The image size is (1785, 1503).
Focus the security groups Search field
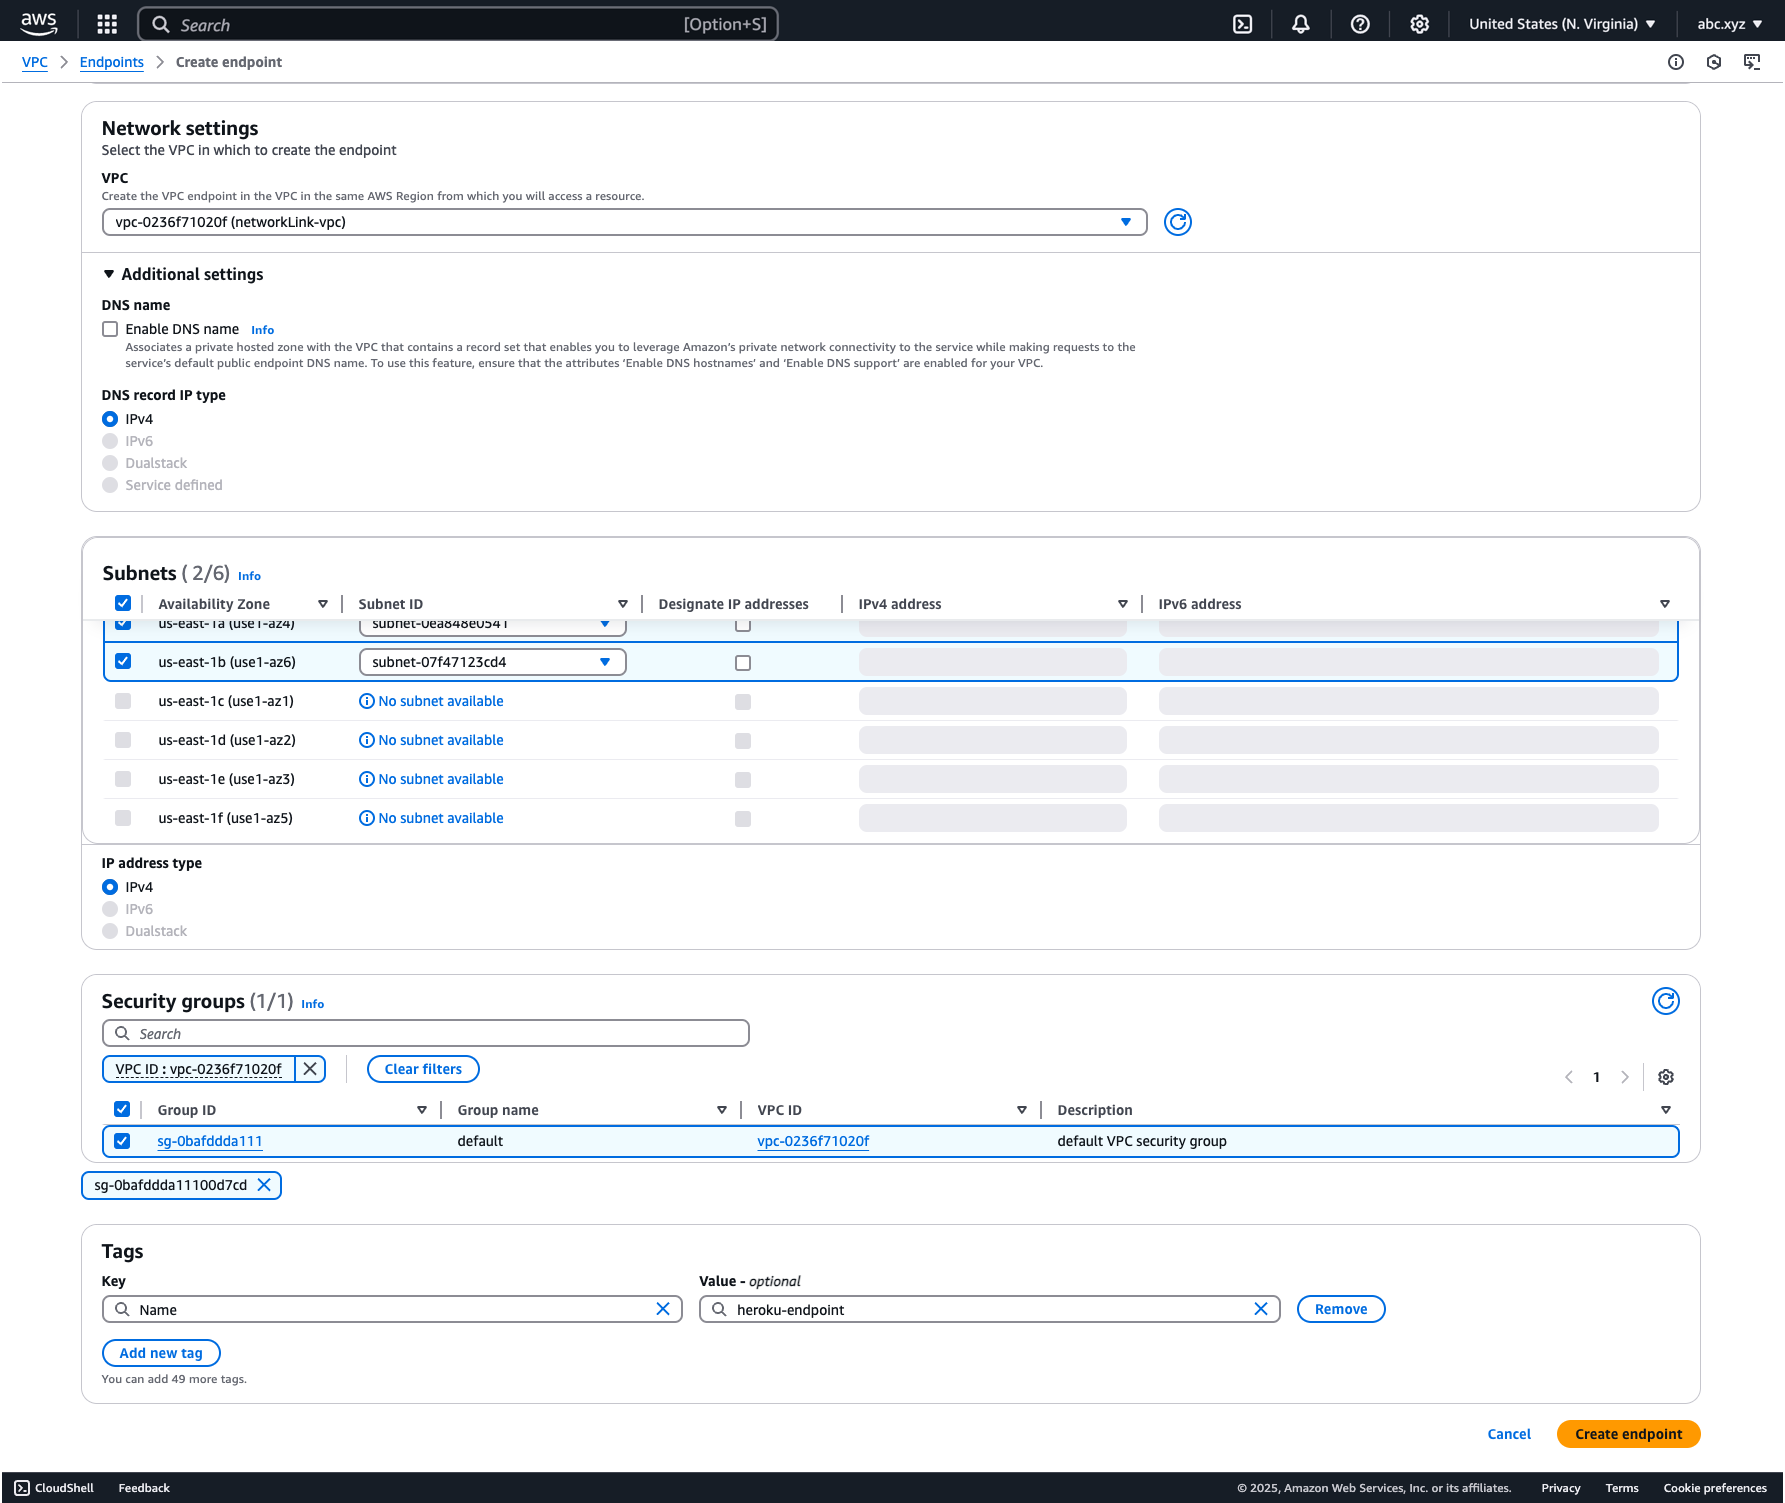pos(426,1033)
